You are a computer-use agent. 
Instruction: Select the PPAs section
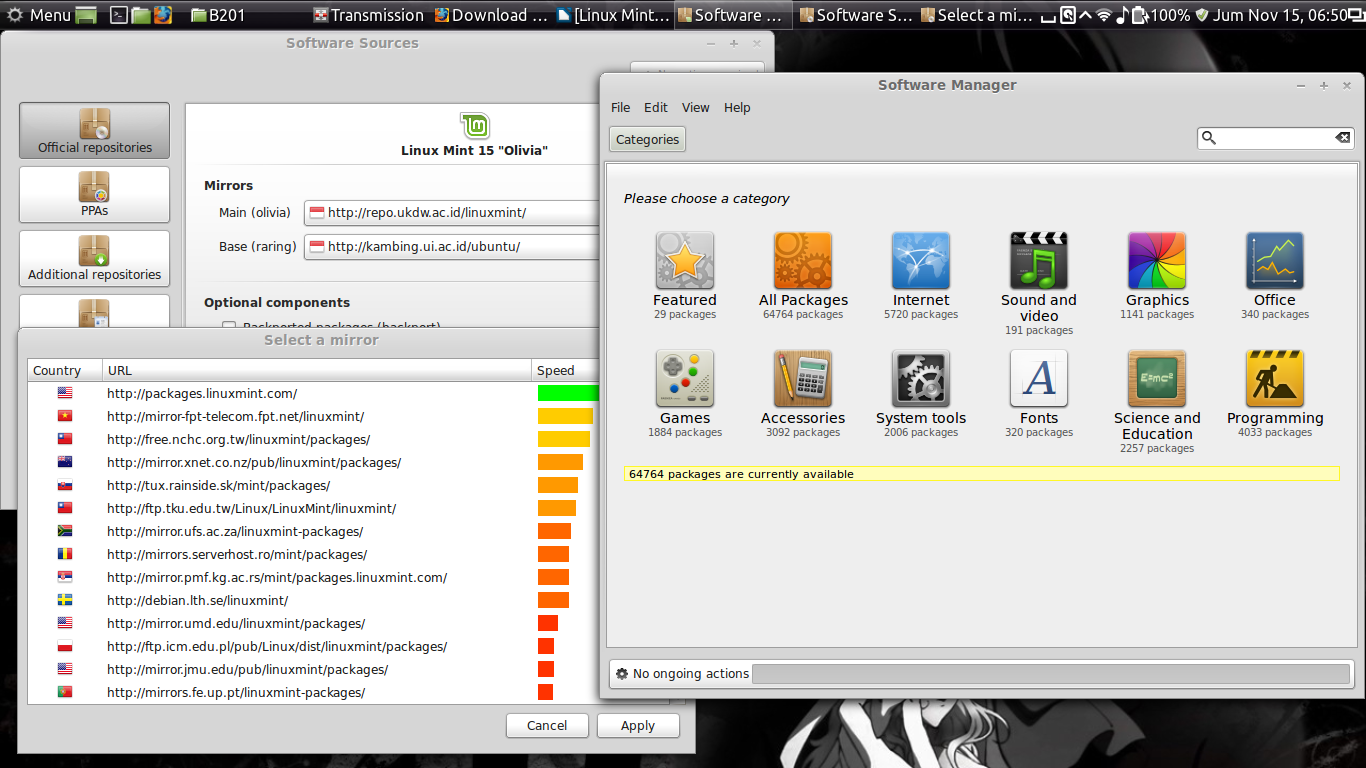tap(94, 194)
